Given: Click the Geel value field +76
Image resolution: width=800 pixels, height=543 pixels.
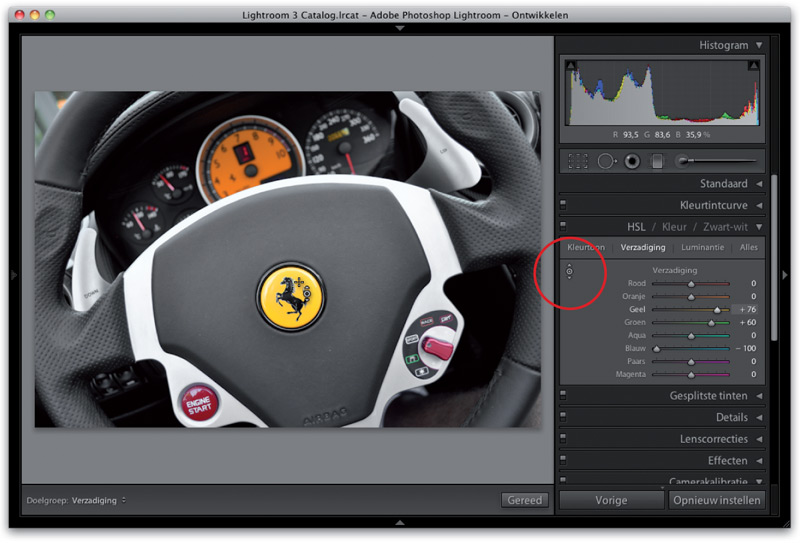Looking at the screenshot, I should pyautogui.click(x=746, y=309).
